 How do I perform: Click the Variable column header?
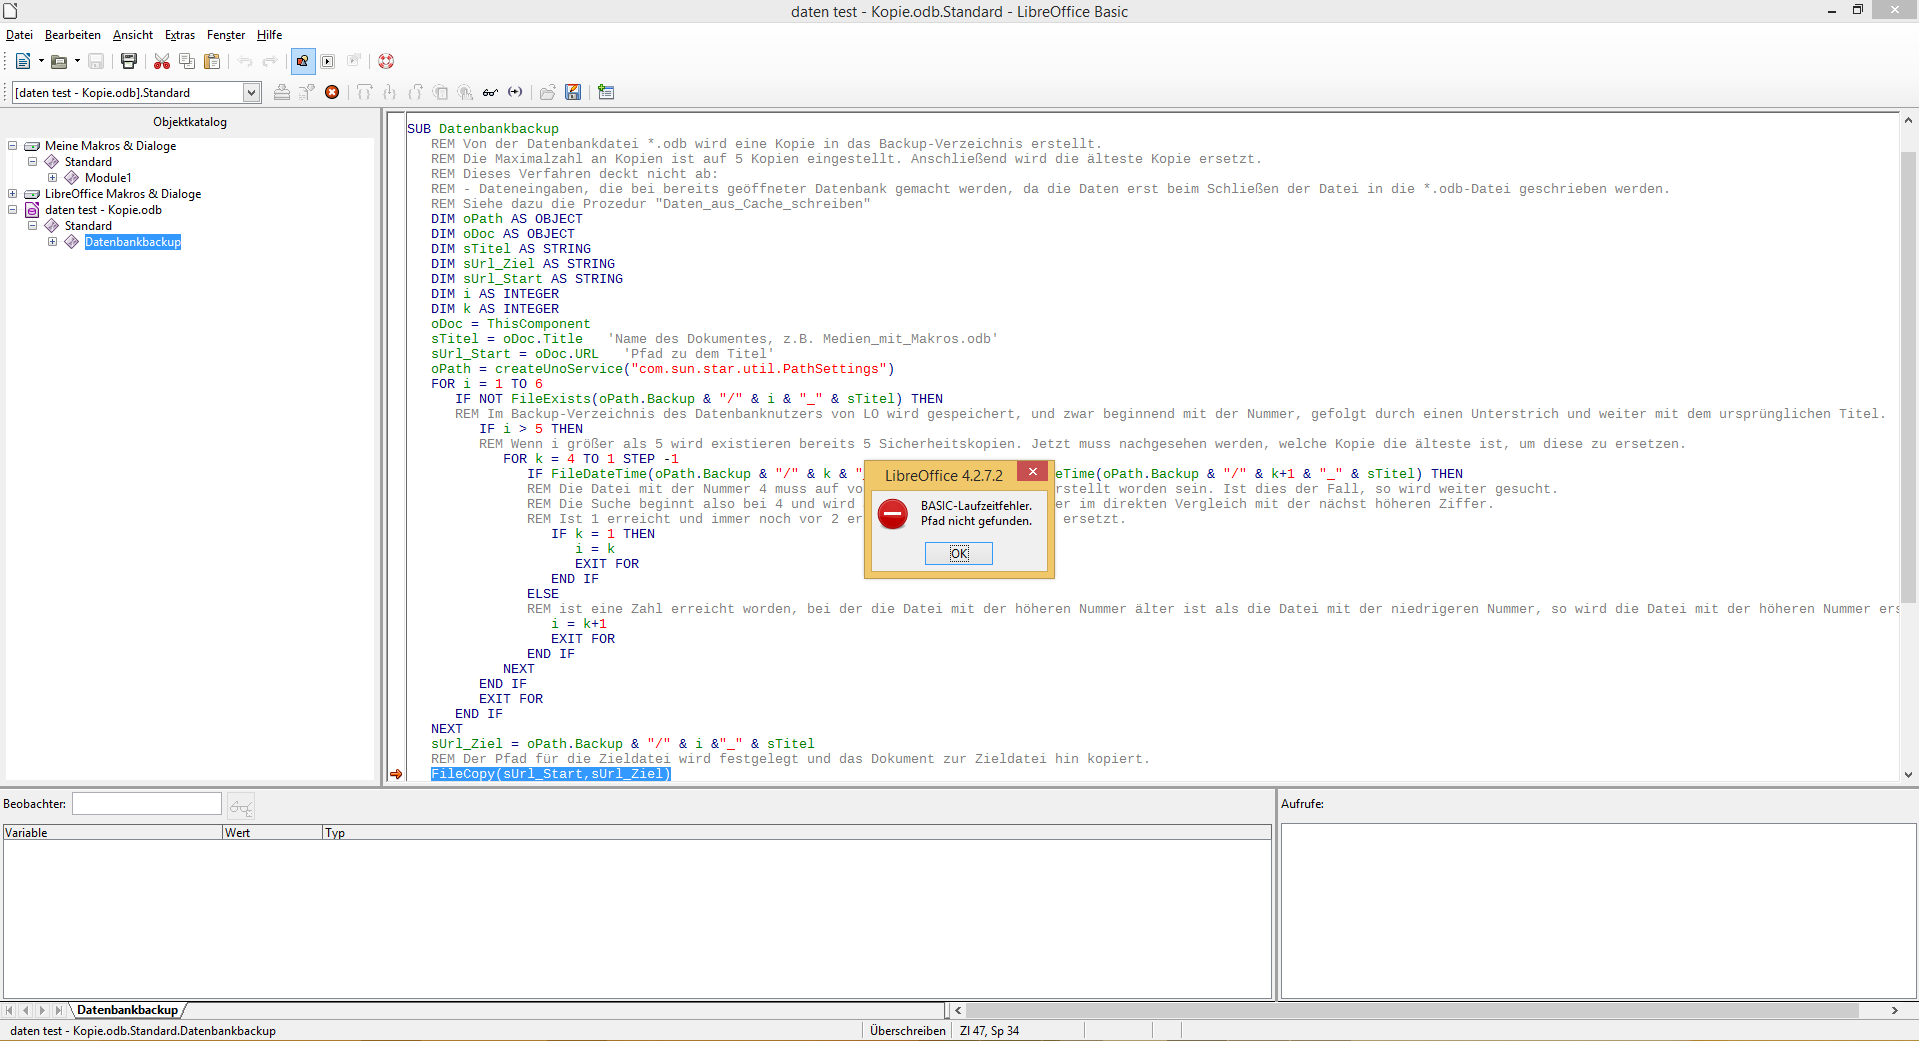pos(112,832)
